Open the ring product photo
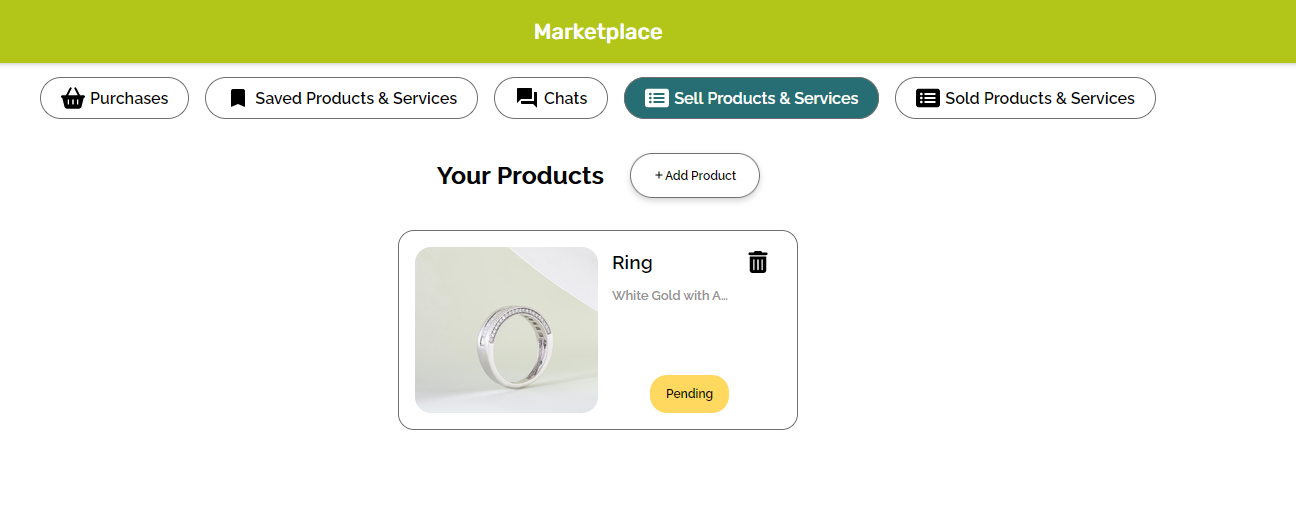This screenshot has width=1296, height=520. tap(506, 330)
